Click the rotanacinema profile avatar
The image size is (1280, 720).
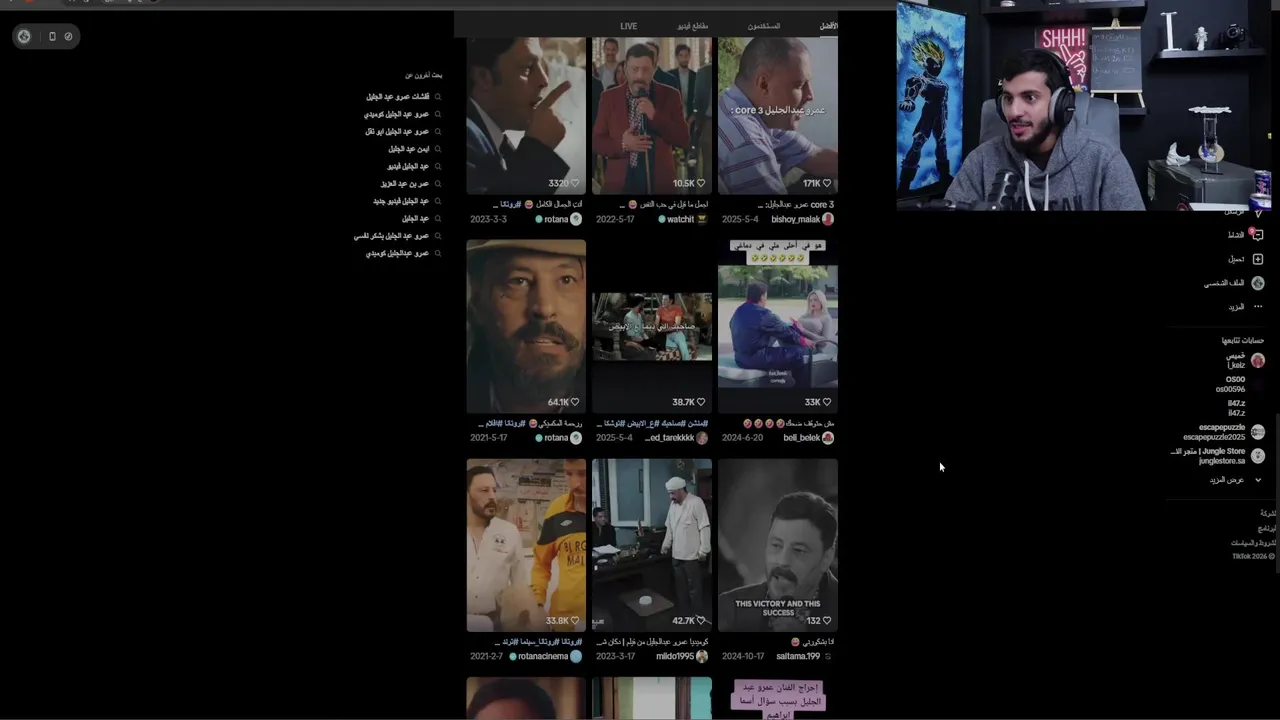[x=575, y=656]
